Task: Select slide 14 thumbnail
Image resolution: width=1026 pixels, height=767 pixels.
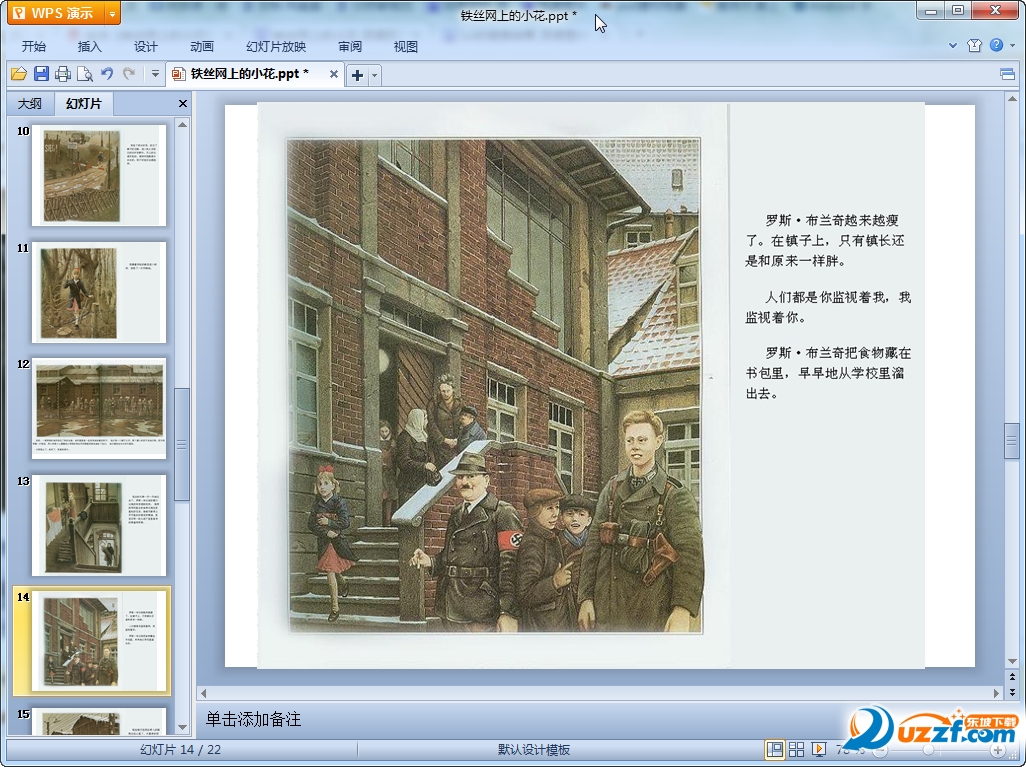Action: 99,641
